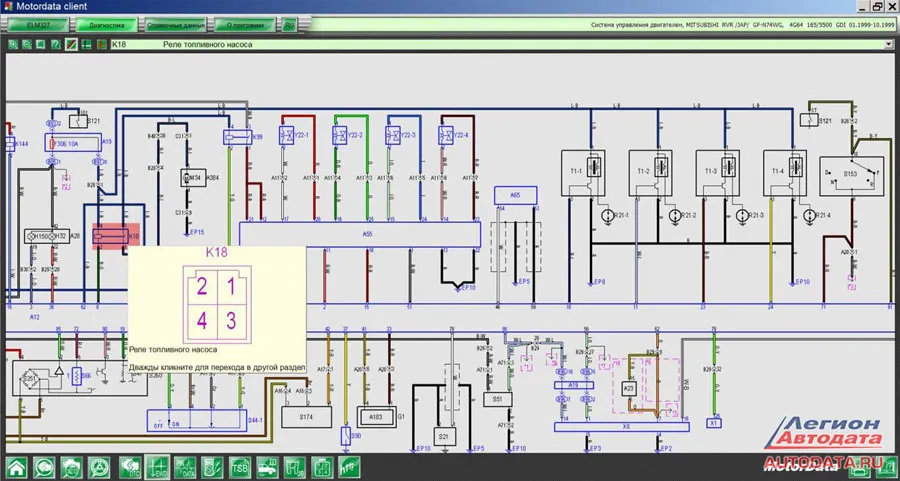Open the PIN DATA section icon
The width and height of the screenshot is (900, 481).
pyautogui.click(x=185, y=468)
